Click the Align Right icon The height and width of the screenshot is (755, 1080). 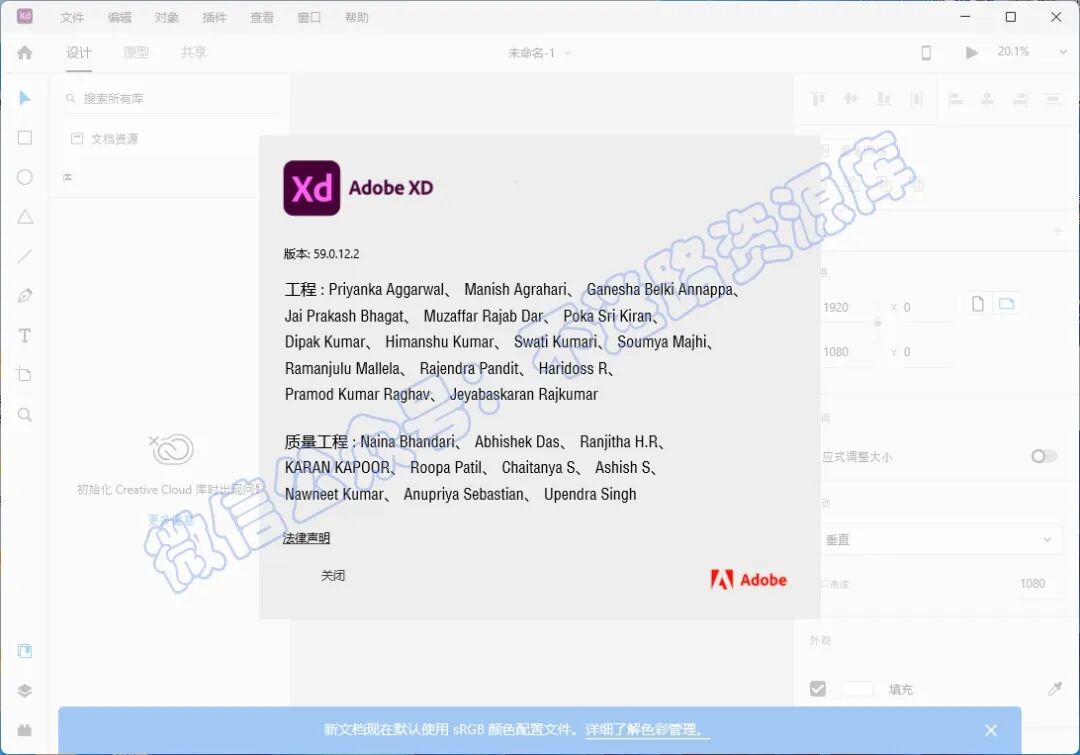pyautogui.click(x=1020, y=99)
